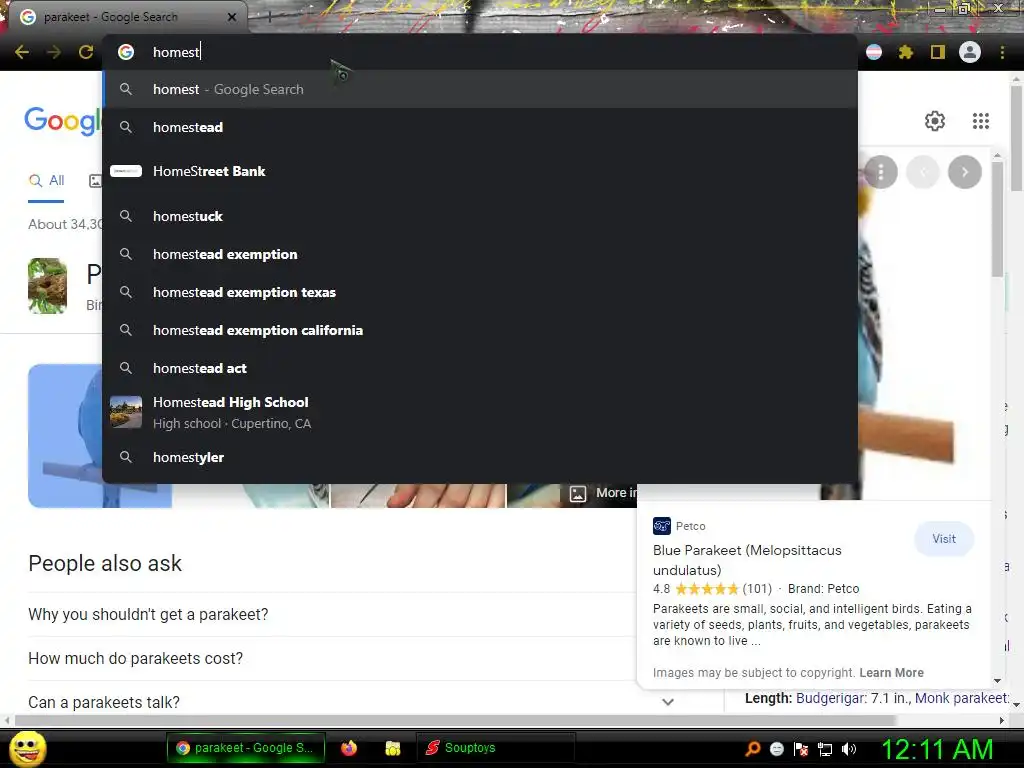Screen dimensions: 1024x768
Task: Click the forward navigation arrow
Action: click(54, 52)
